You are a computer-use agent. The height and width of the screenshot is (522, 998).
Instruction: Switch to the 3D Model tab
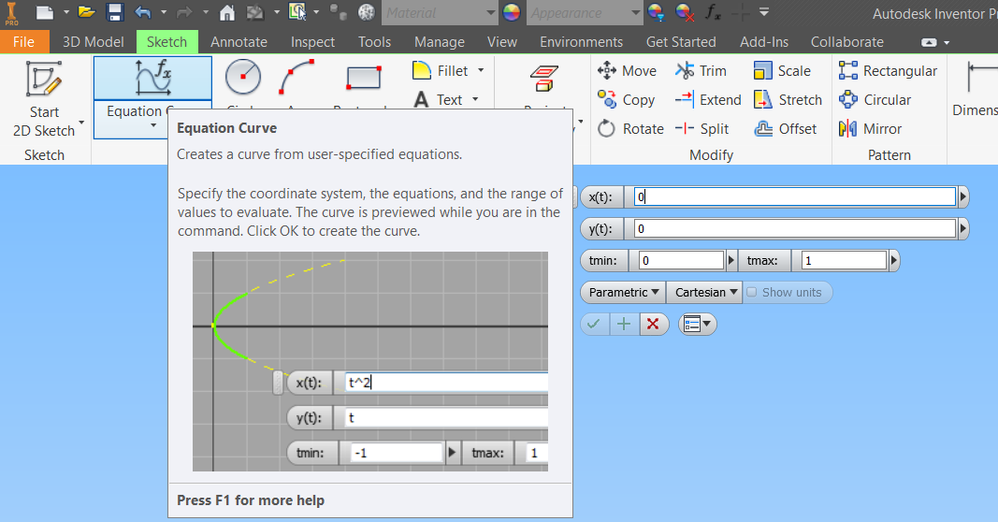click(x=93, y=42)
